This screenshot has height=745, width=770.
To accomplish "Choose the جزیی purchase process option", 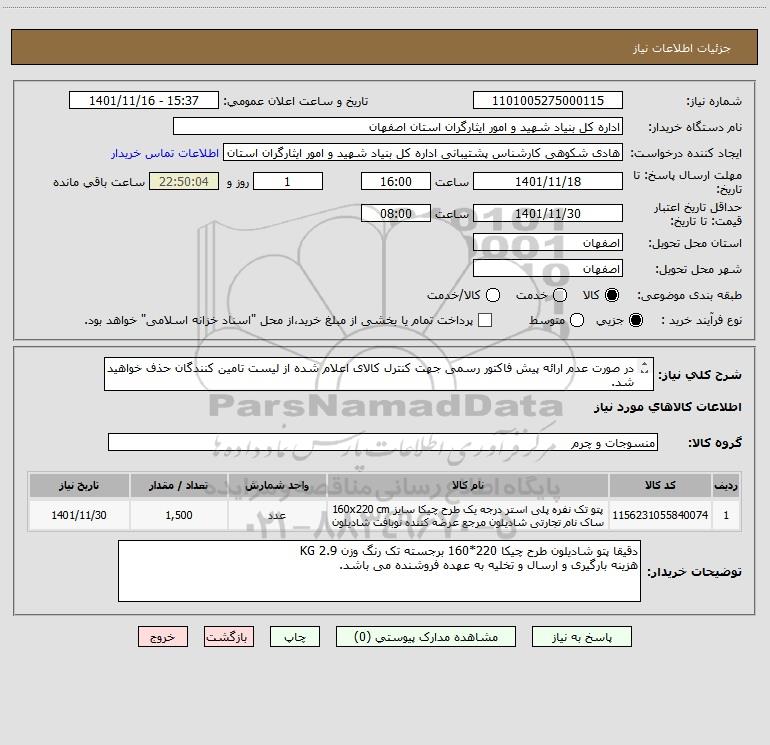I will pyautogui.click(x=636, y=320).
